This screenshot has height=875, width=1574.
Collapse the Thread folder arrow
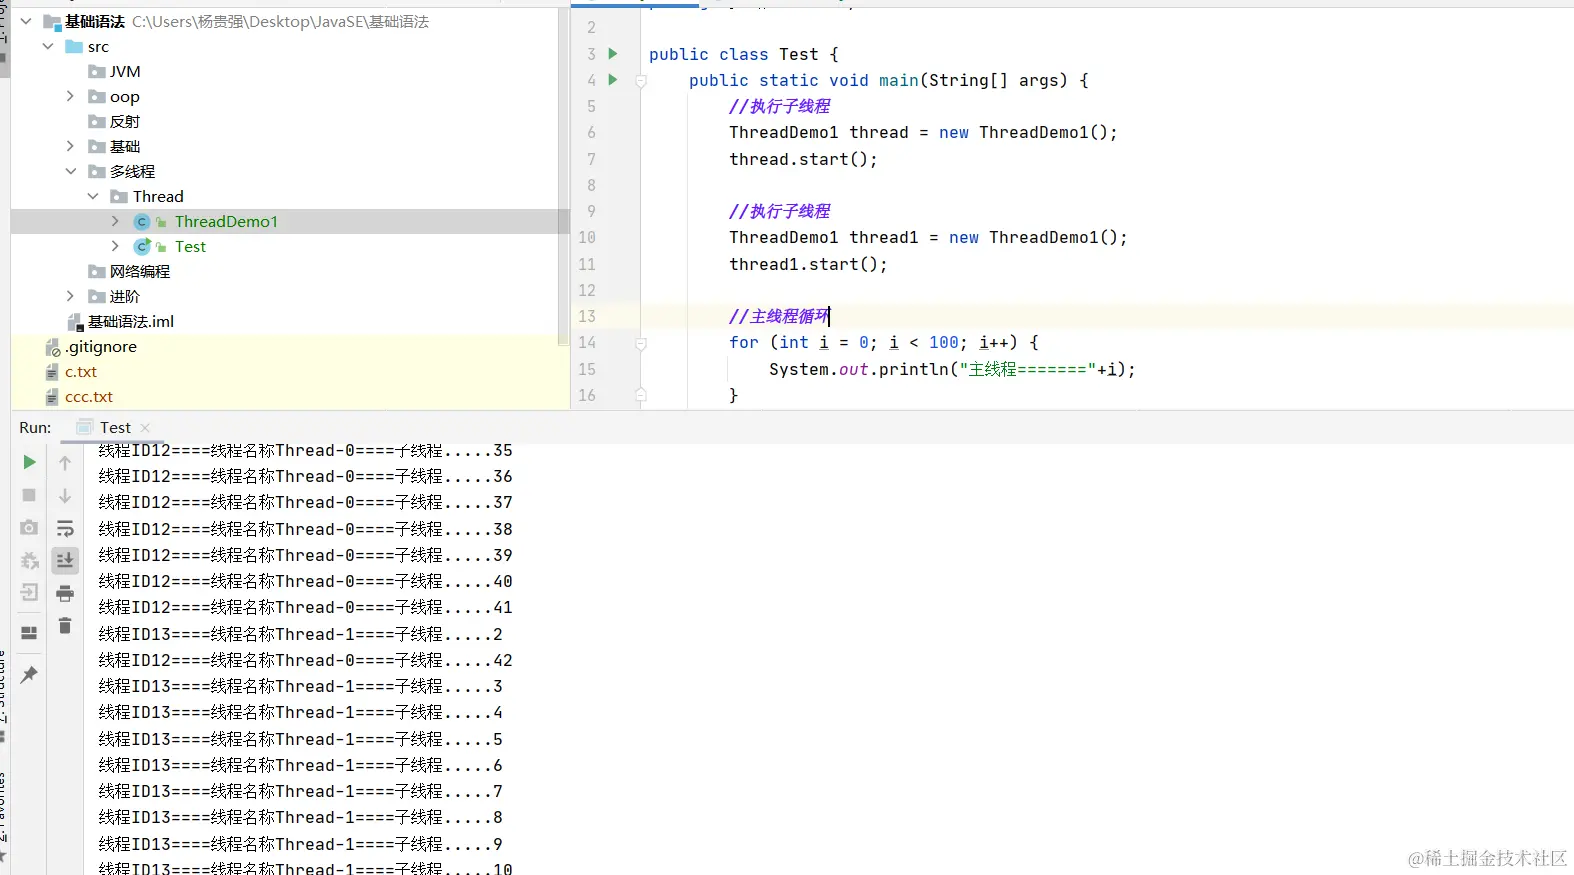(x=93, y=196)
